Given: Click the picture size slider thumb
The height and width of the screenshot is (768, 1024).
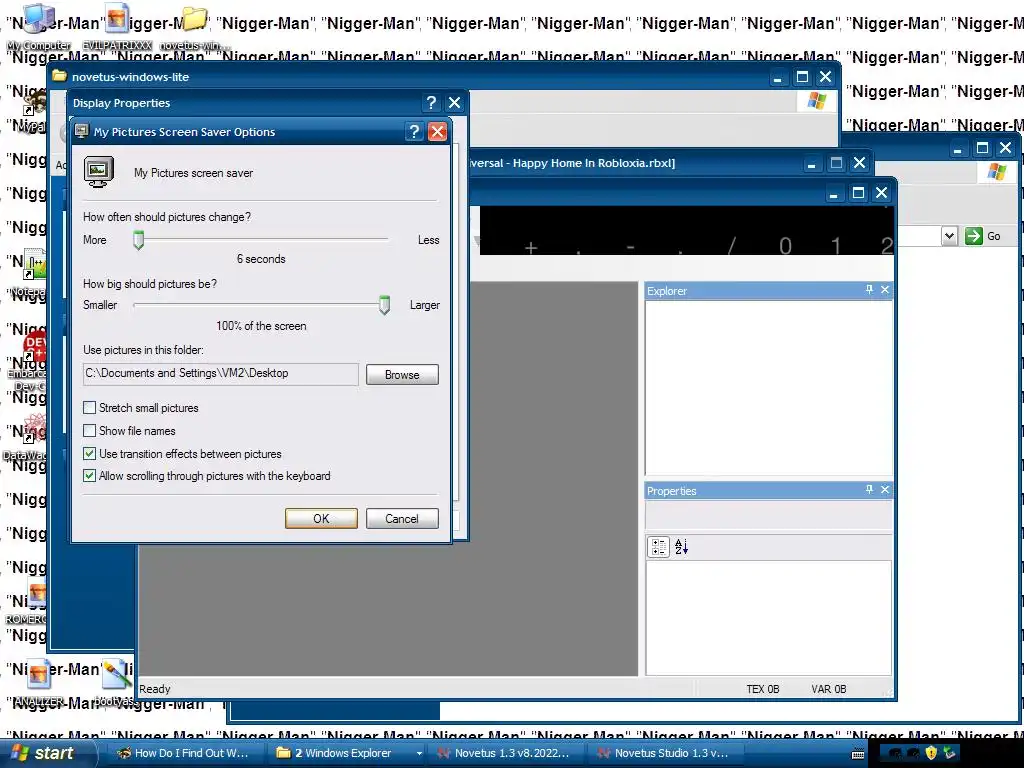Looking at the screenshot, I should (385, 305).
